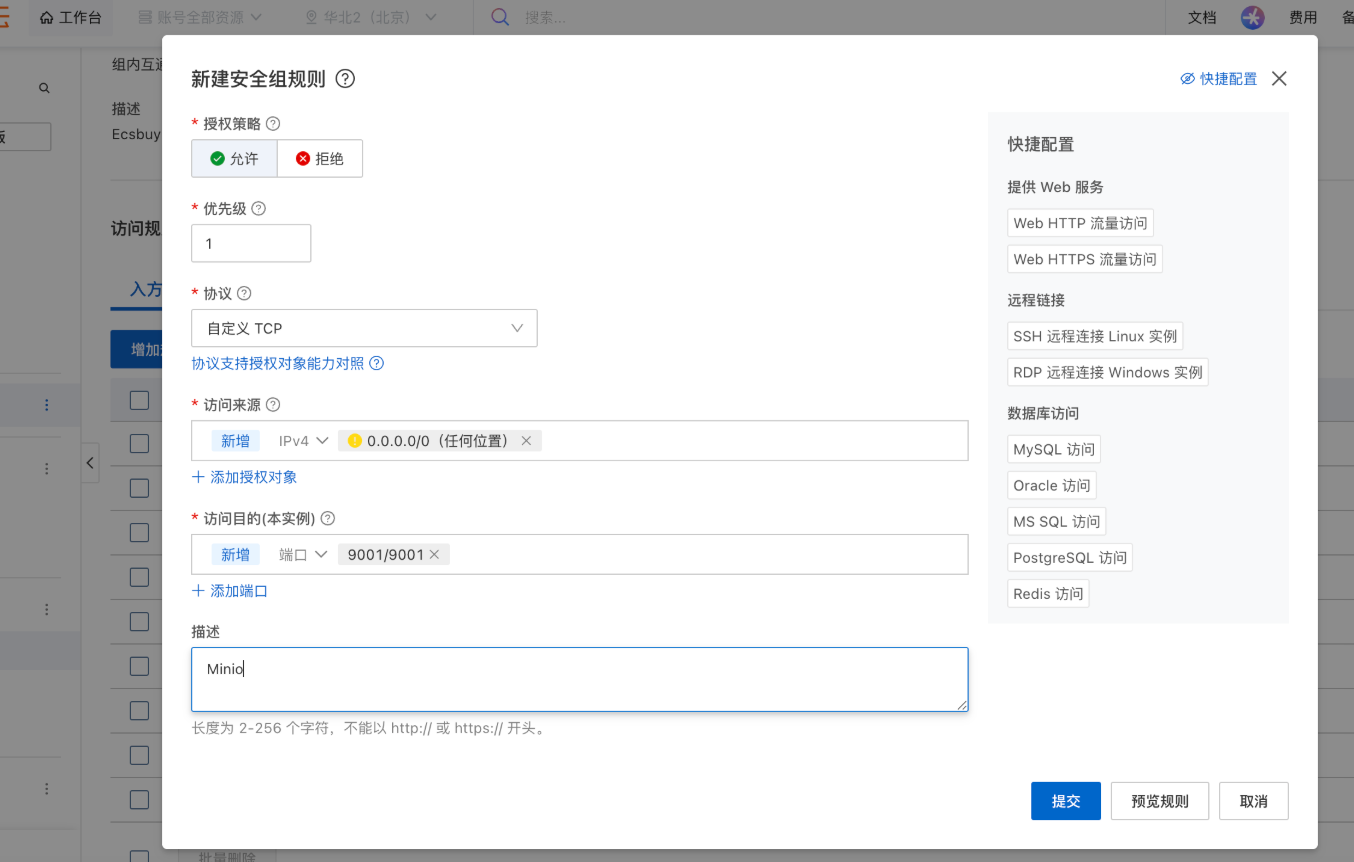The width and height of the screenshot is (1354, 862).
Task: Click inside the Minio description text area
Action: pos(579,679)
